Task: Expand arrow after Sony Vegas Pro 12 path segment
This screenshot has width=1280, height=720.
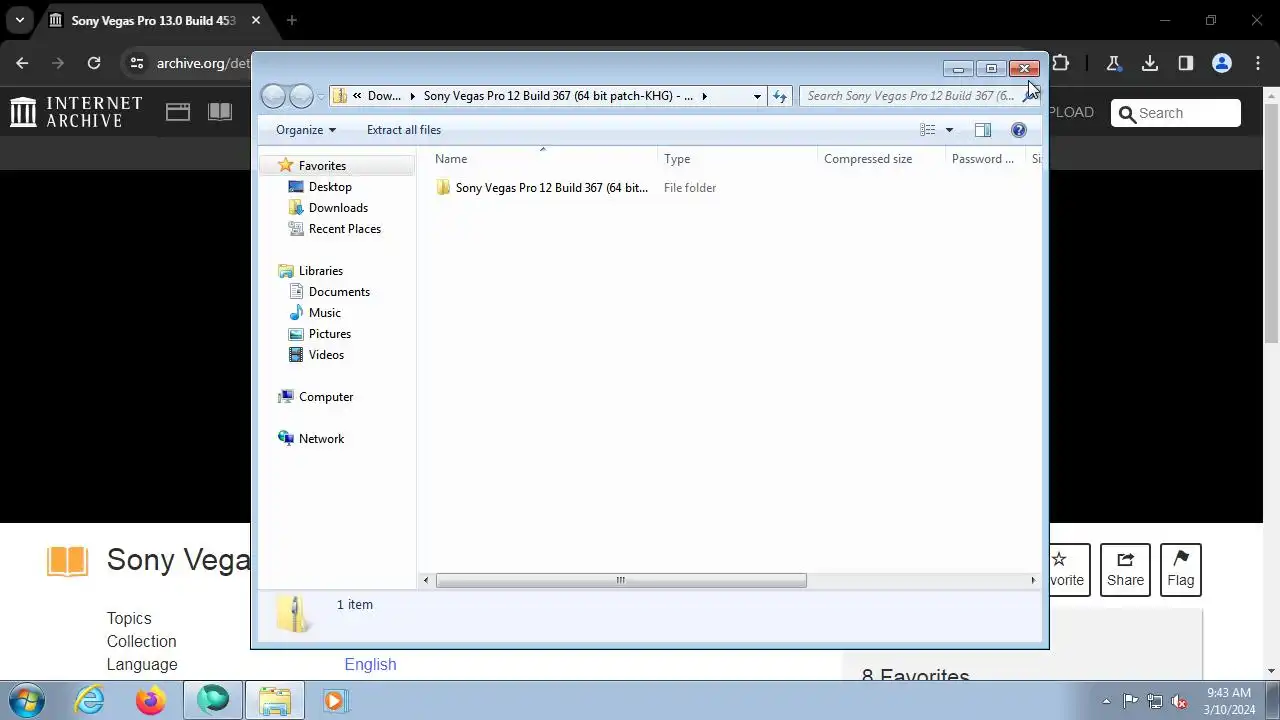Action: [x=704, y=96]
